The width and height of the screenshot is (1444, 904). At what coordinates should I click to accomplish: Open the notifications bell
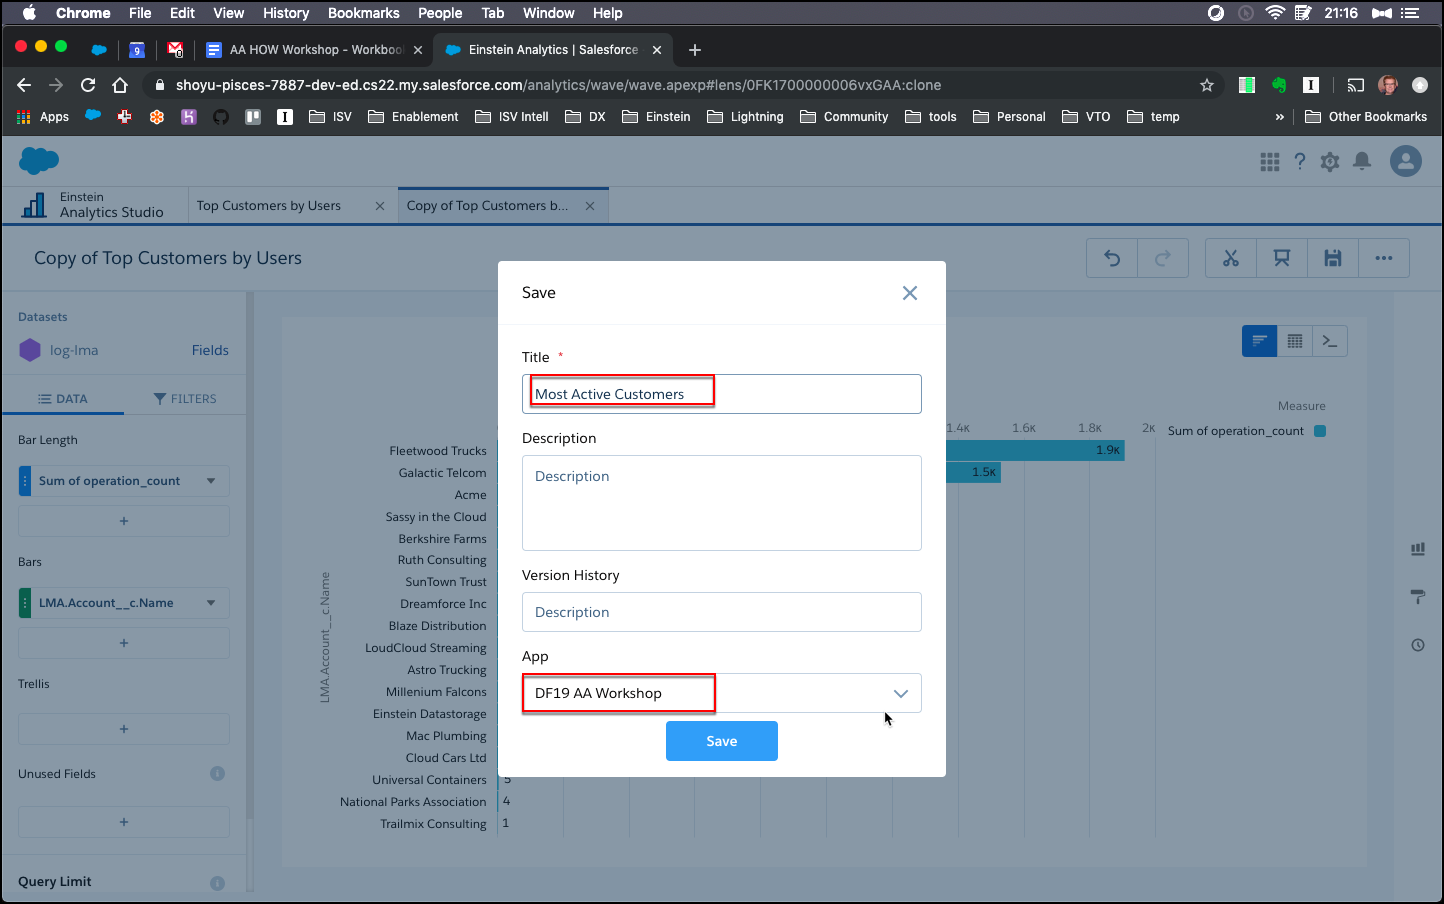1362,162
